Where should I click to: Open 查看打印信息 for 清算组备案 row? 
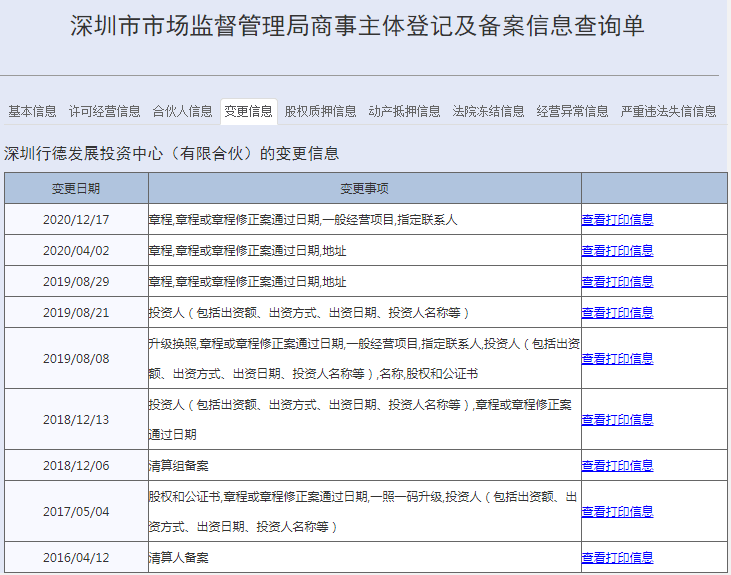(617, 465)
